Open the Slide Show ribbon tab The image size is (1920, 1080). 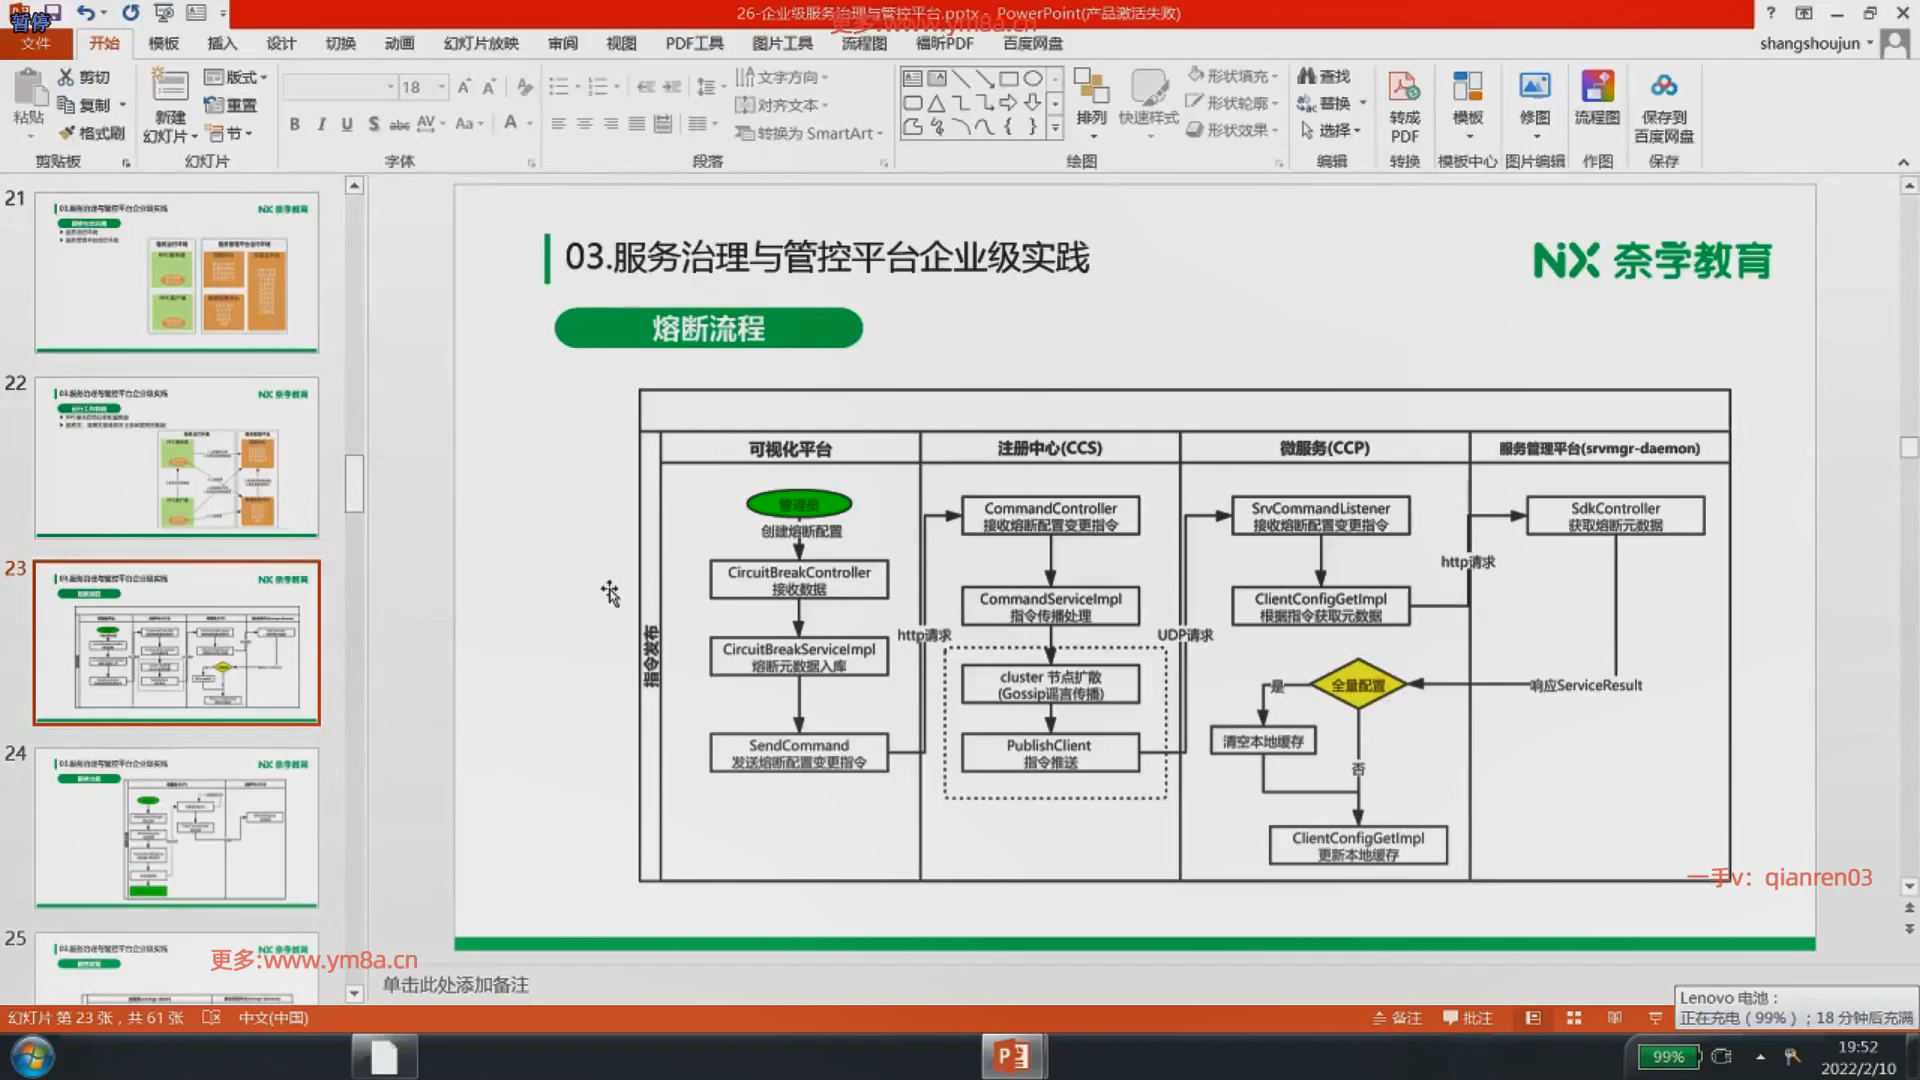pyautogui.click(x=481, y=43)
